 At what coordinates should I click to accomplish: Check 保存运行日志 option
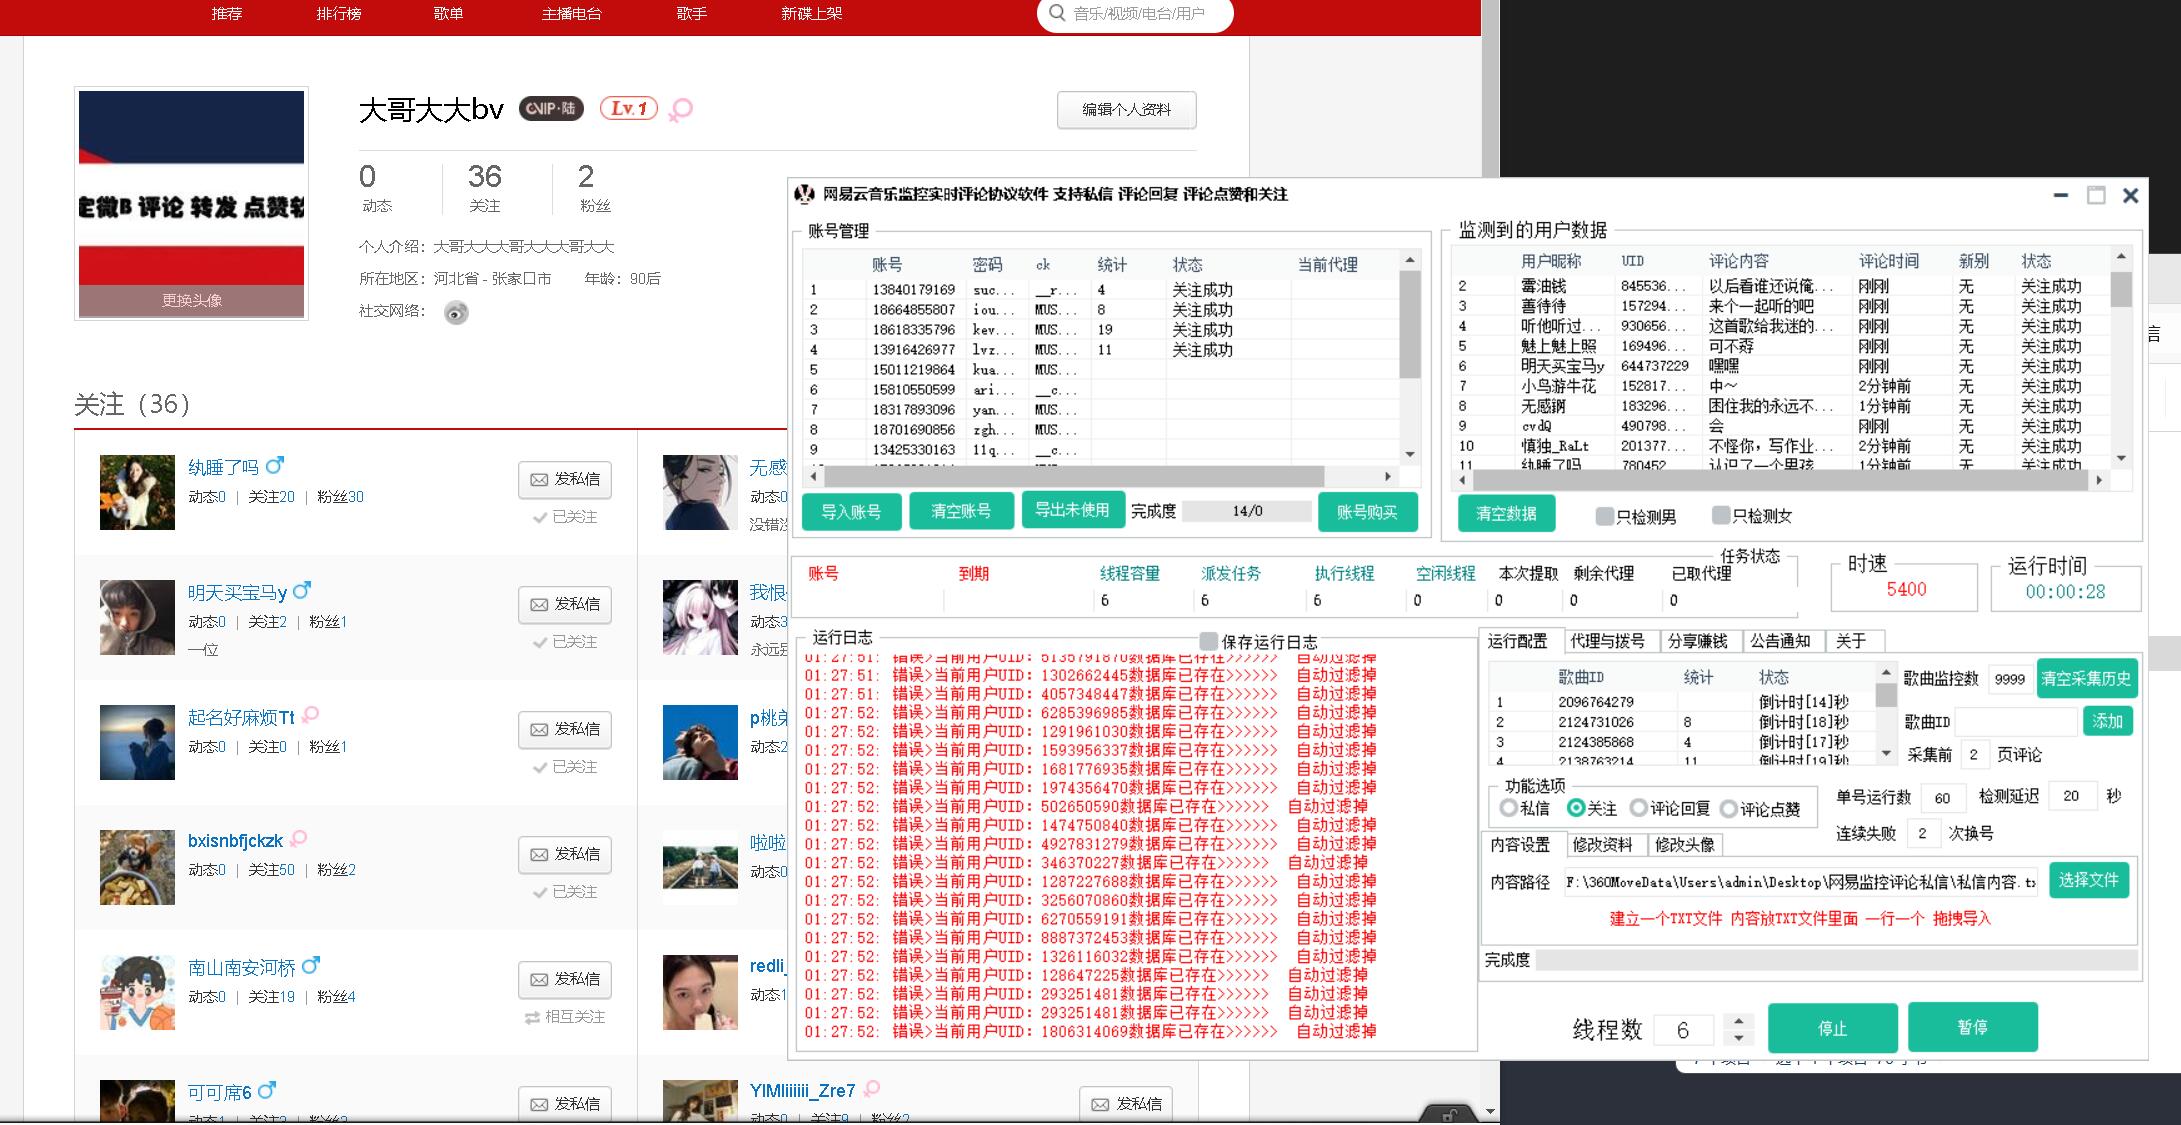1209,641
